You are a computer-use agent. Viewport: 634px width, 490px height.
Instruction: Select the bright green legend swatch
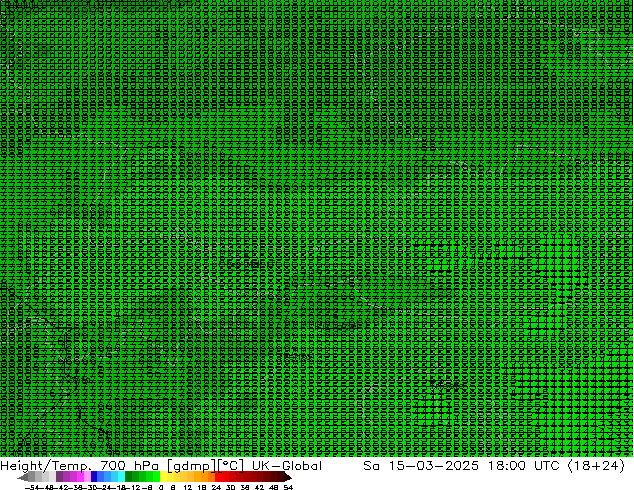pos(147,477)
